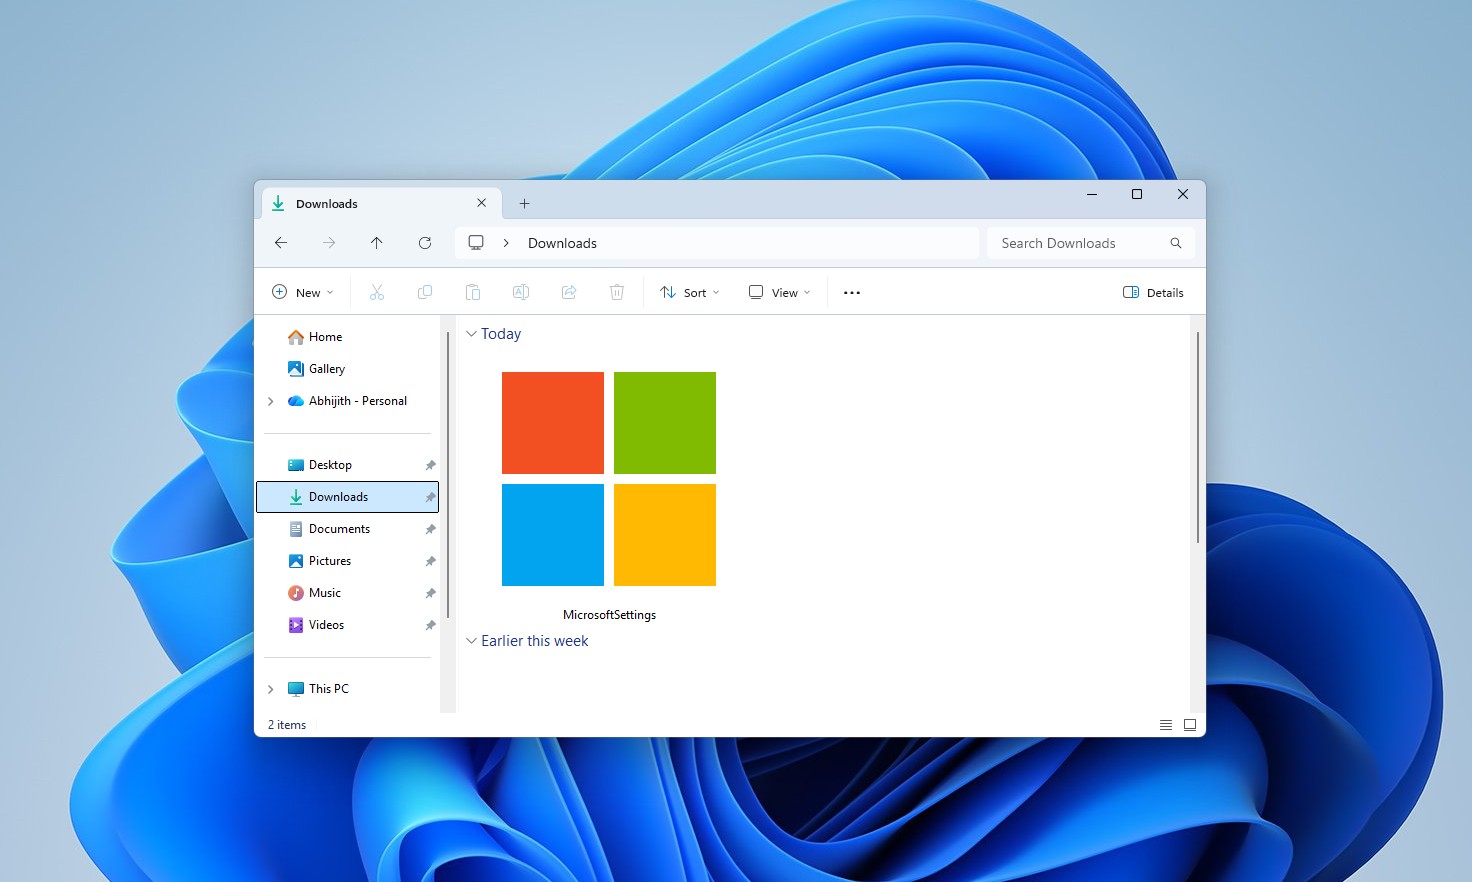
Task: Click the Share icon in toolbar
Action: click(x=569, y=292)
